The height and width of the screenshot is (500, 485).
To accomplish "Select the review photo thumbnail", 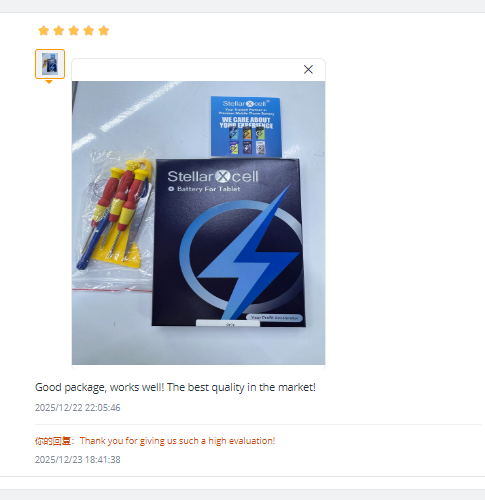I will 50,64.
